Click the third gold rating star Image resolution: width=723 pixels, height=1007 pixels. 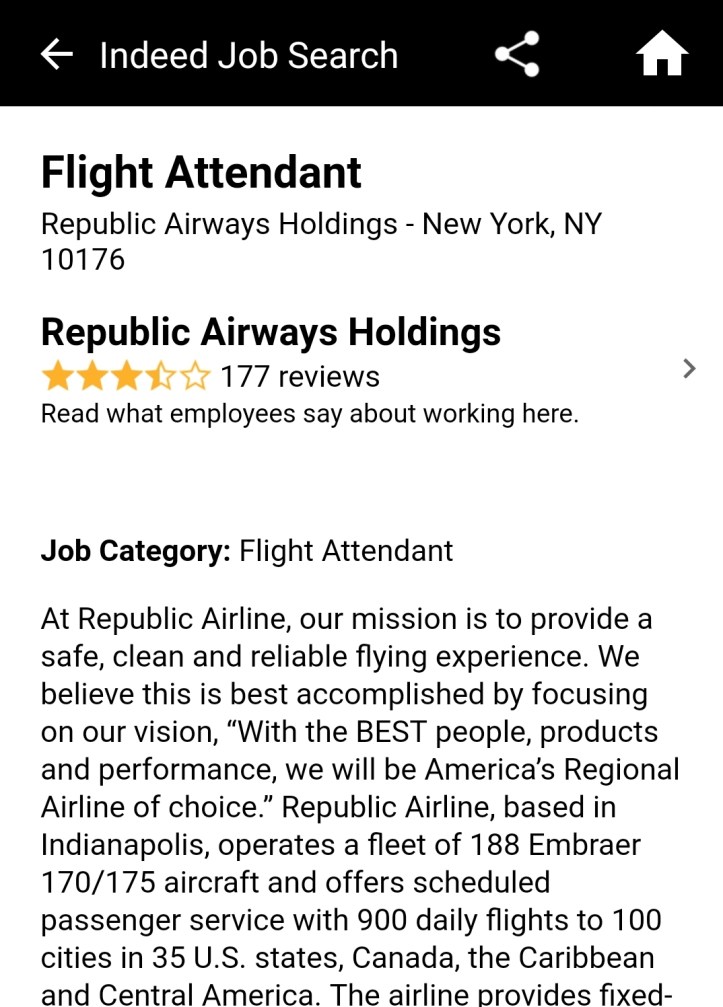point(126,377)
